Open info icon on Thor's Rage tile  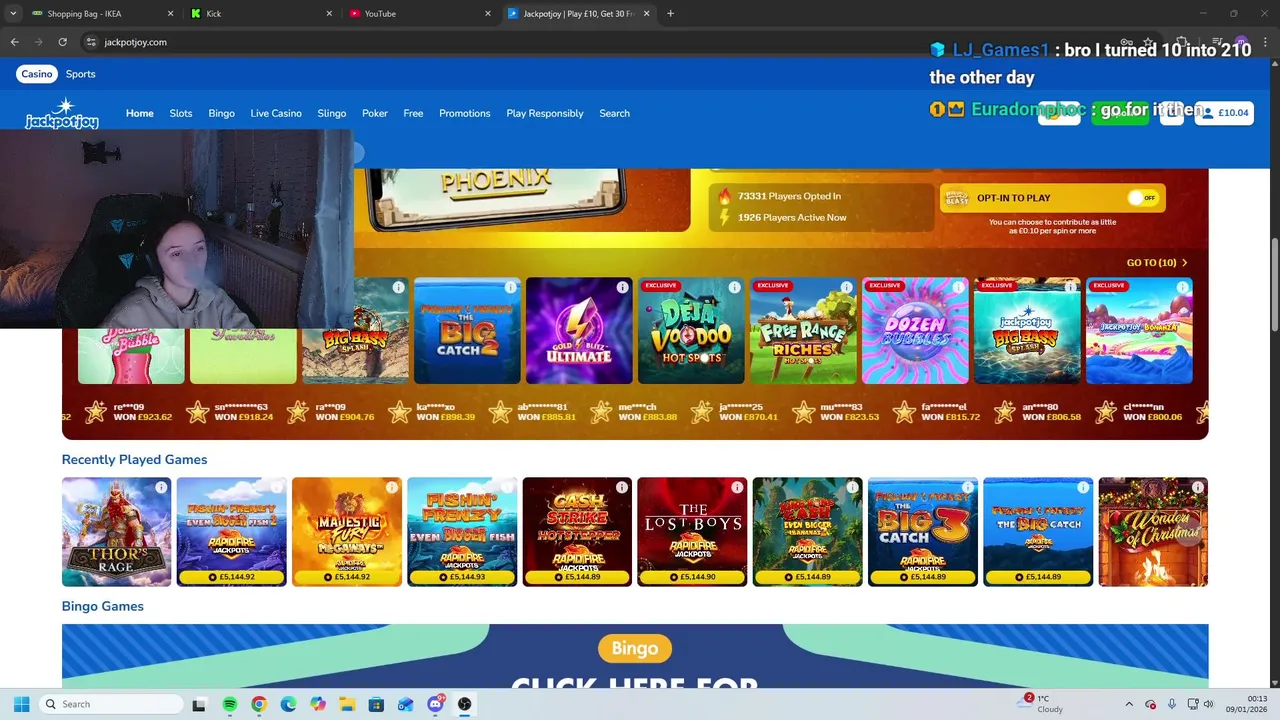161,487
